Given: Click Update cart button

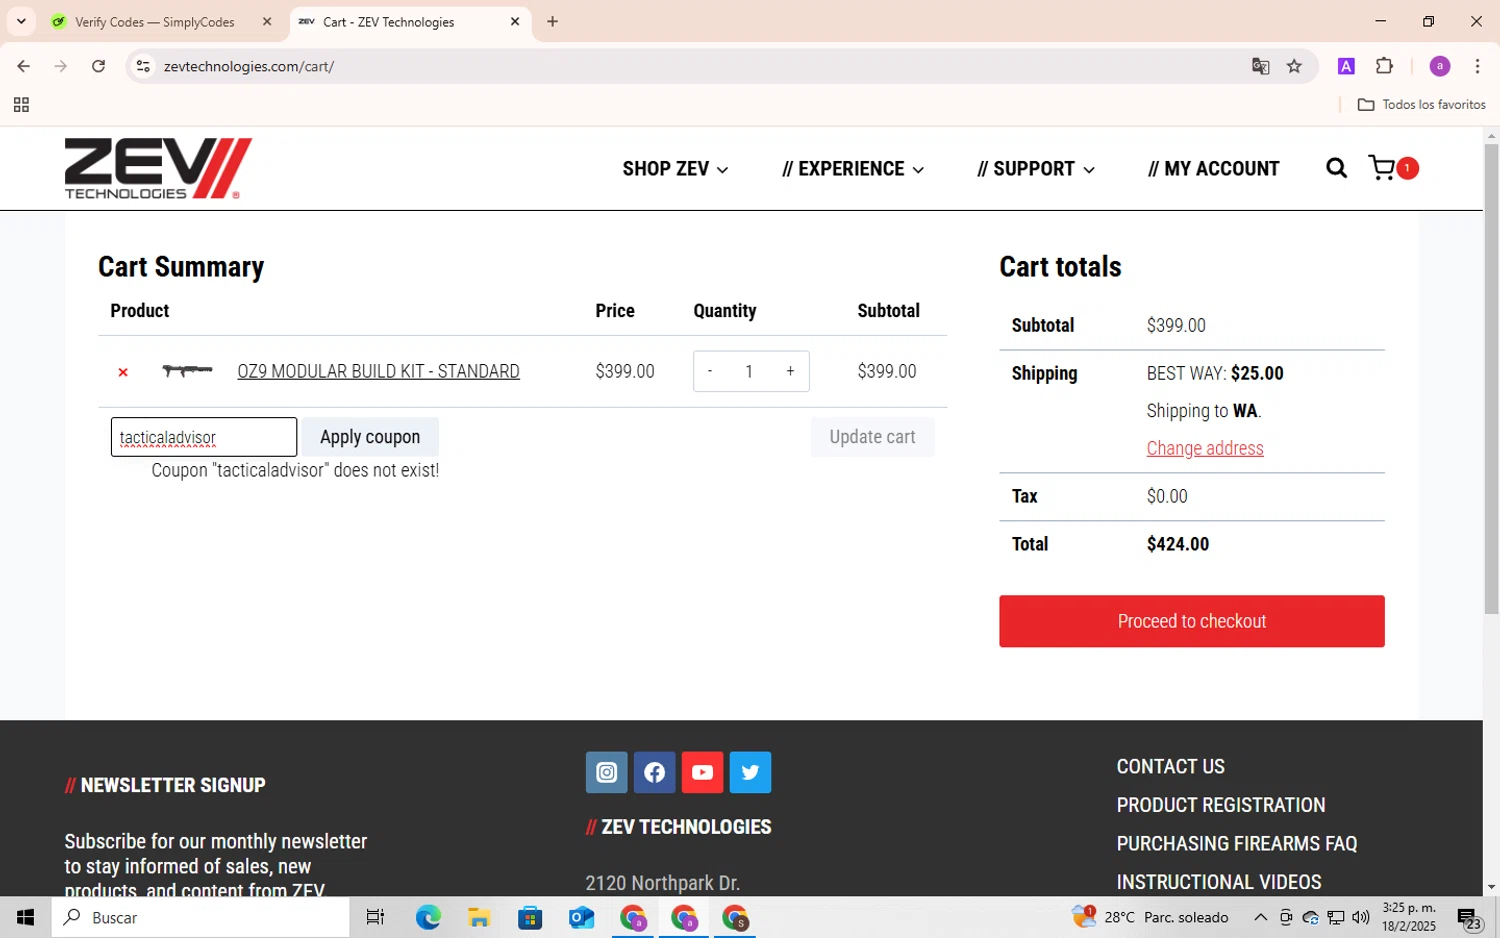Looking at the screenshot, I should [872, 437].
